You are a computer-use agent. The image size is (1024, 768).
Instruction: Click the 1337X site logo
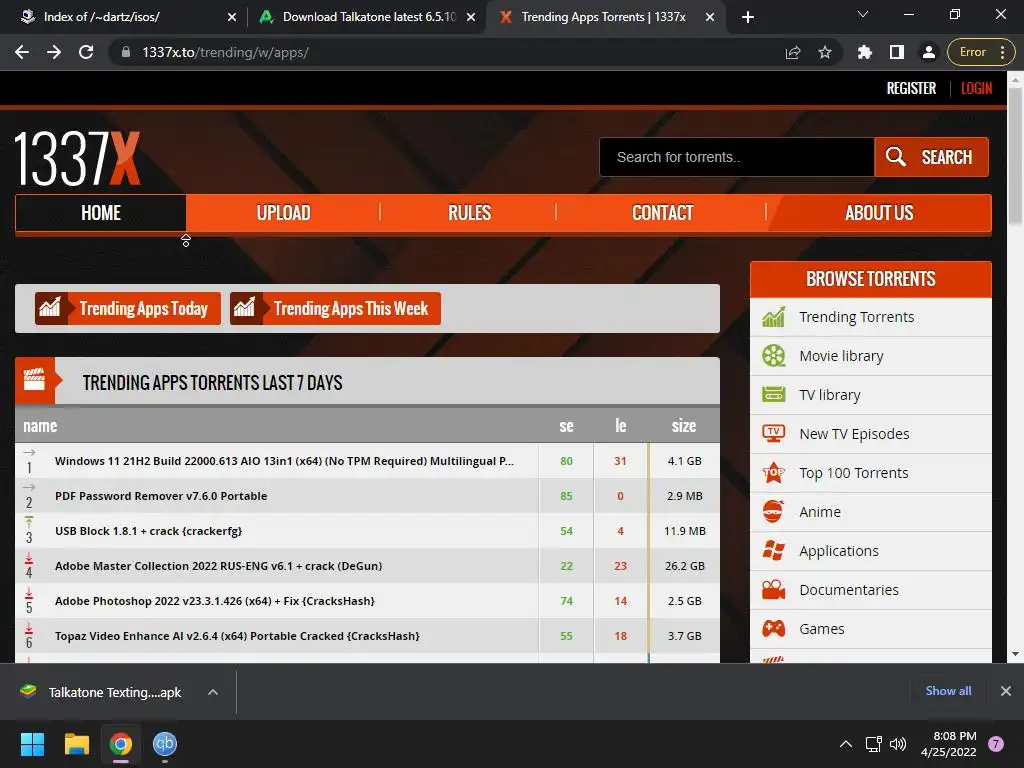tap(77, 159)
